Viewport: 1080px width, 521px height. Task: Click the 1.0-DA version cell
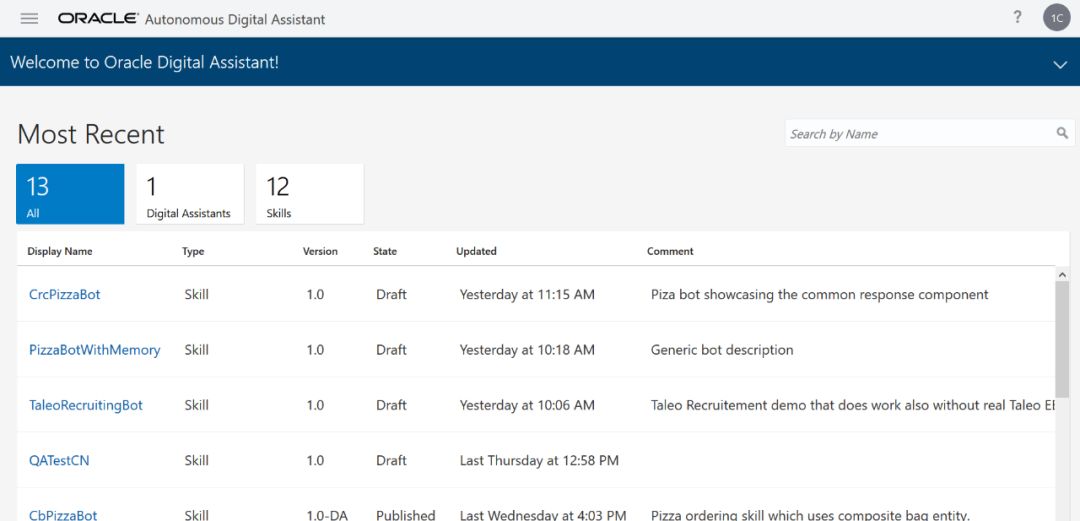coord(327,515)
